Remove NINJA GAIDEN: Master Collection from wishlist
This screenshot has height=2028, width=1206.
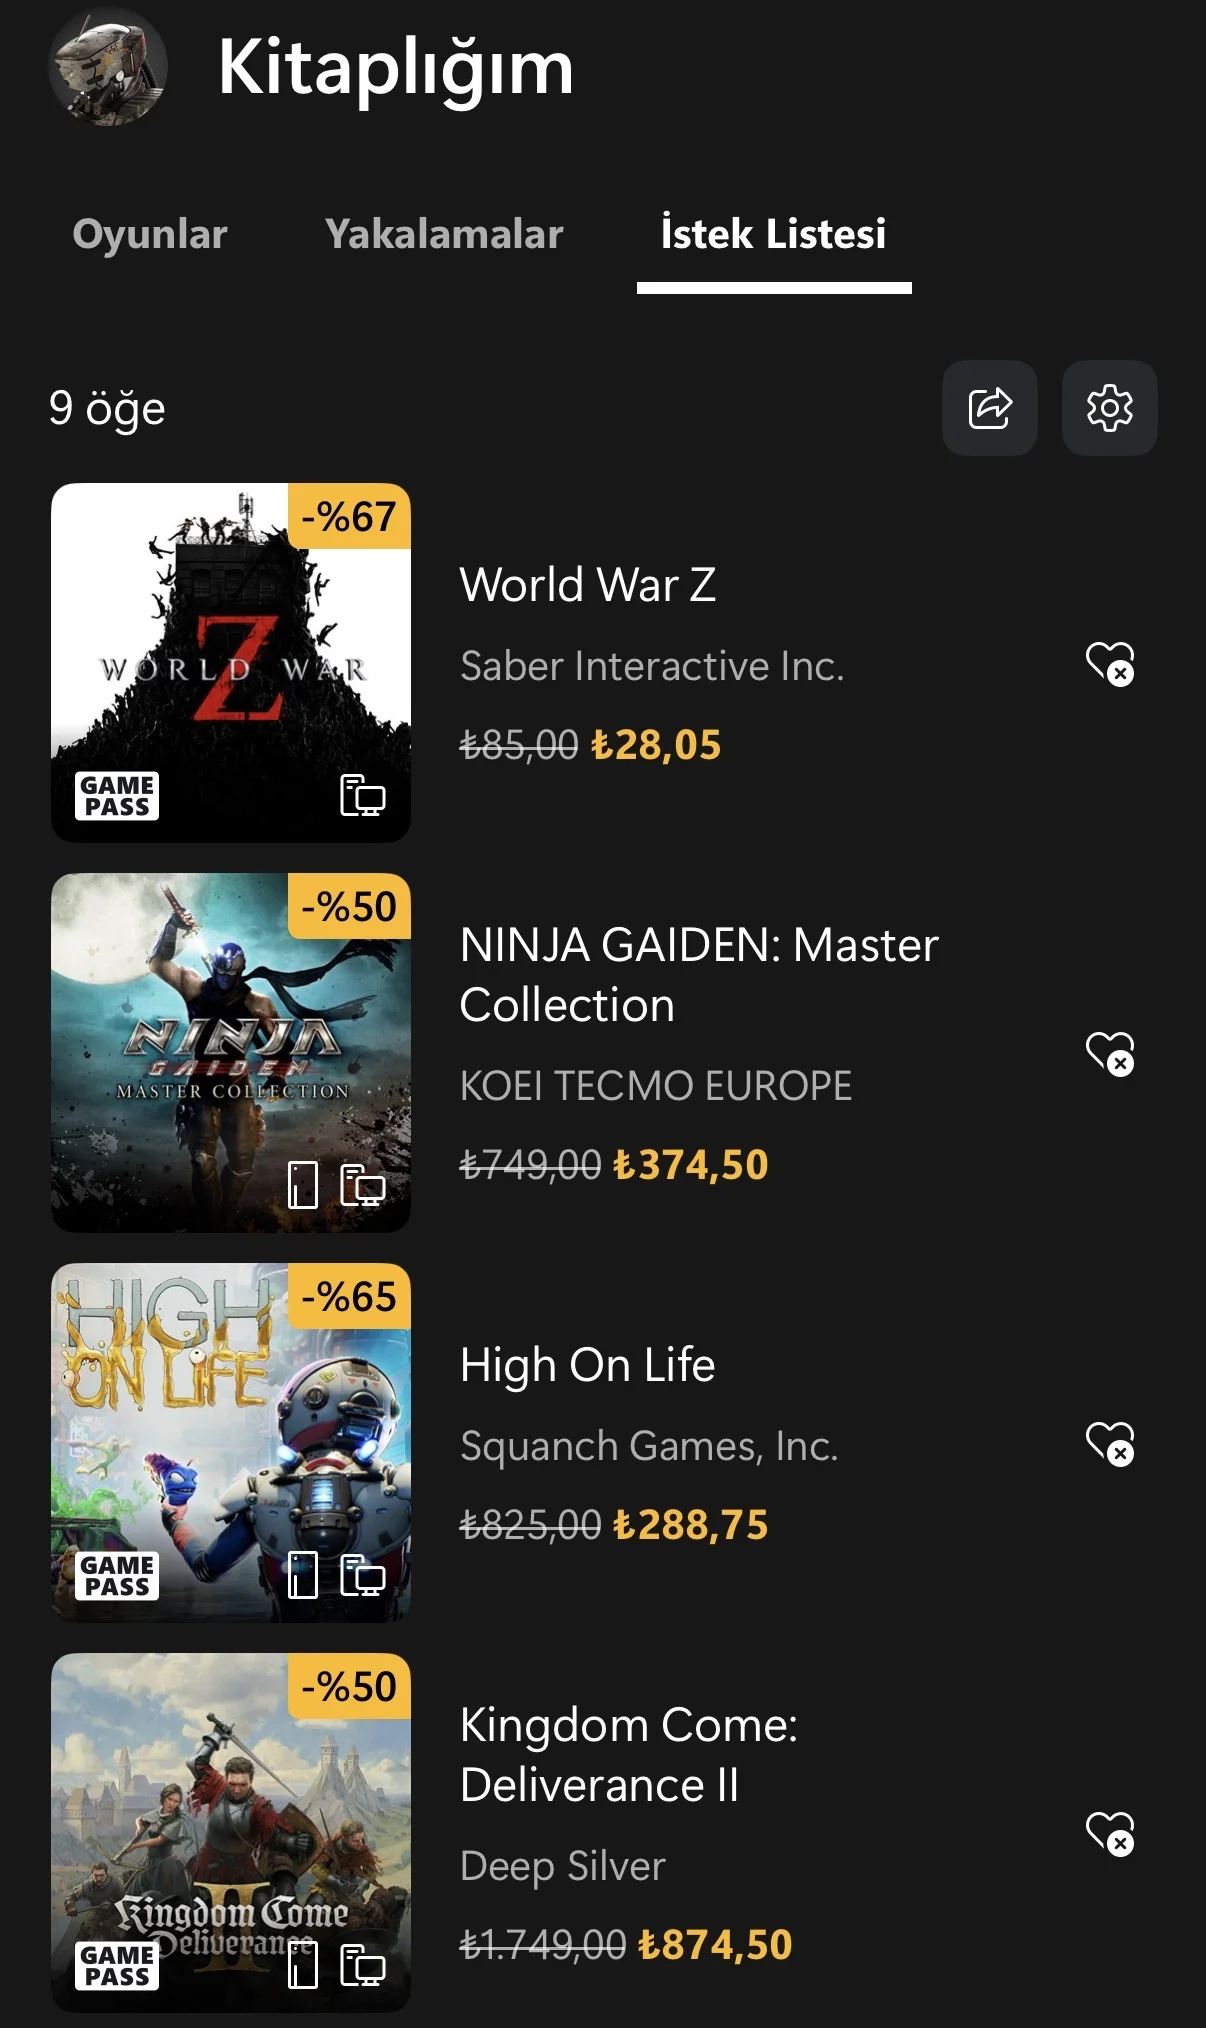1110,1053
